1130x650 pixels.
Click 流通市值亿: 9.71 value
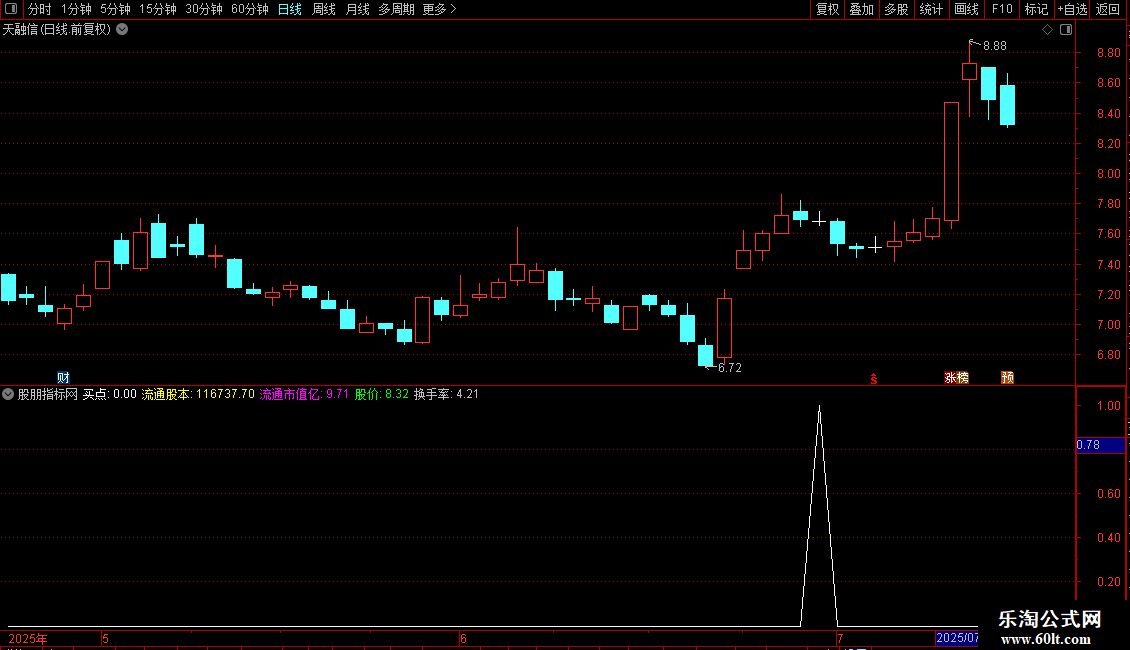tap(304, 394)
